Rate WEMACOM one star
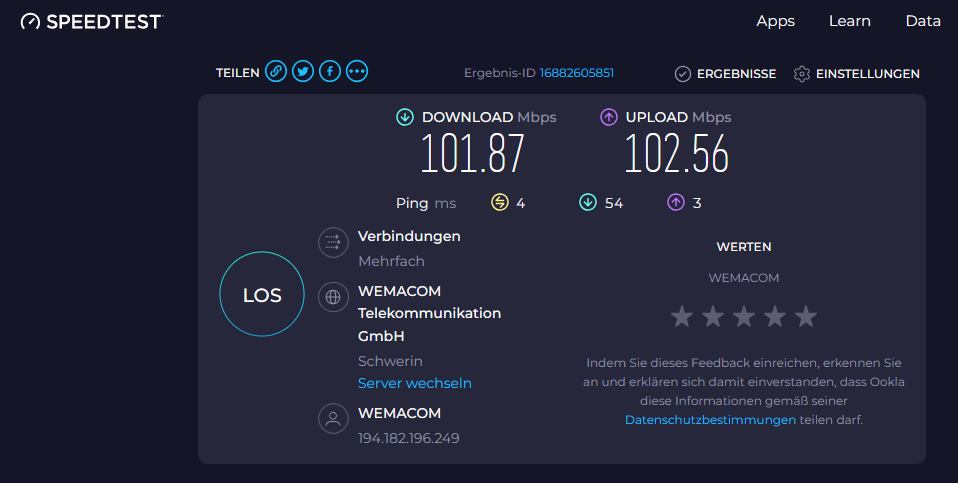Image resolution: width=958 pixels, height=483 pixels. 682,316
